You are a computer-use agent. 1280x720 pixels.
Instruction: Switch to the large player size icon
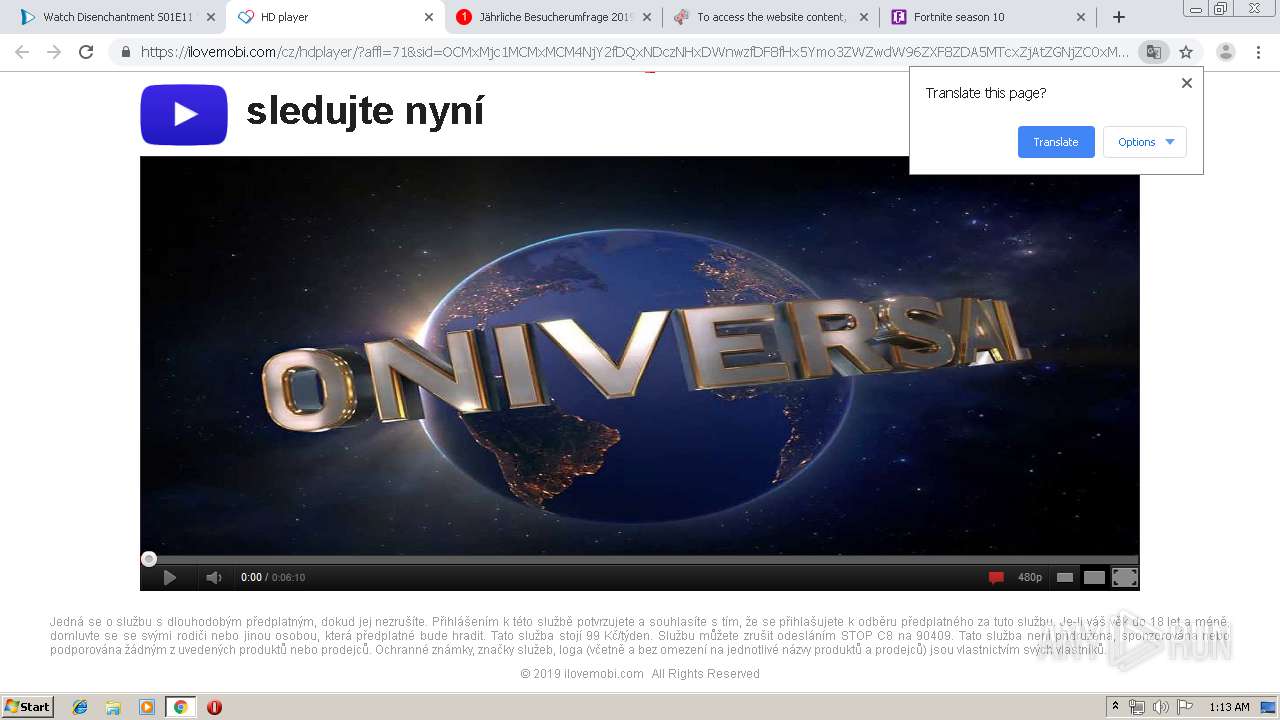[1094, 577]
